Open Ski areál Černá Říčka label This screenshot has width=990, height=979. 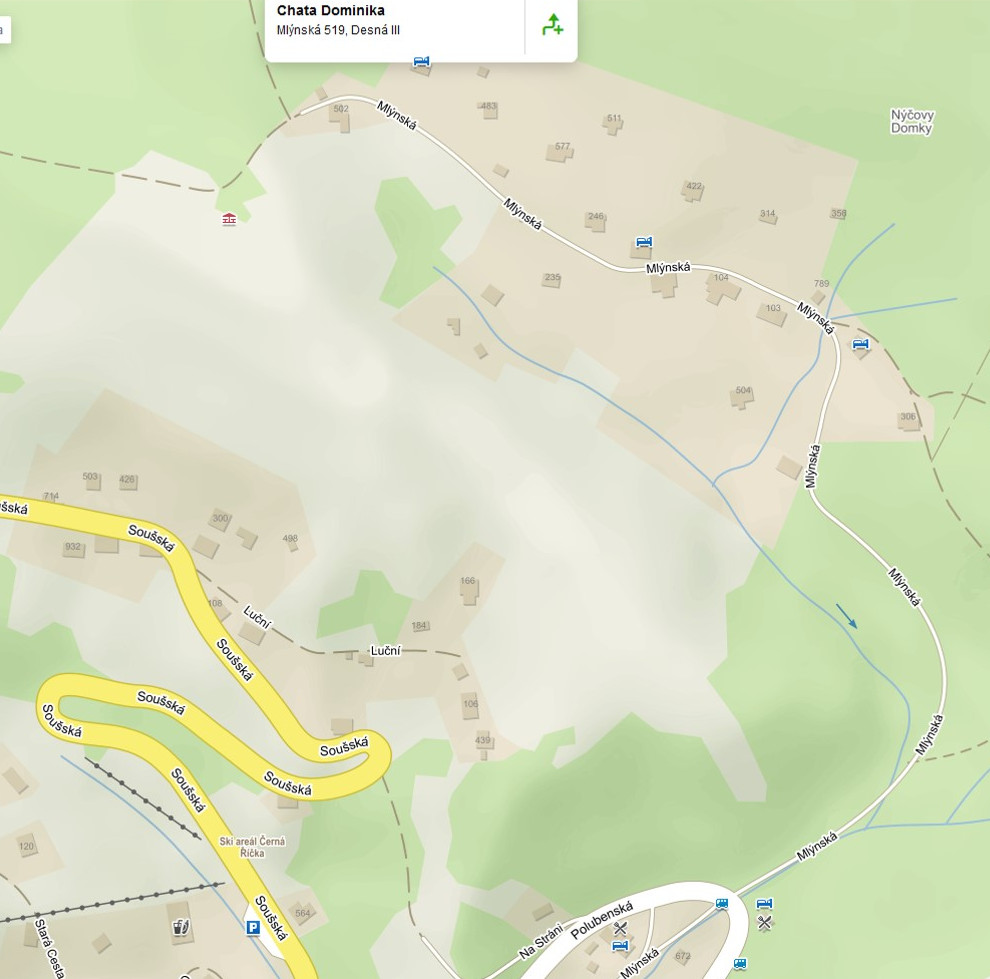(252, 846)
